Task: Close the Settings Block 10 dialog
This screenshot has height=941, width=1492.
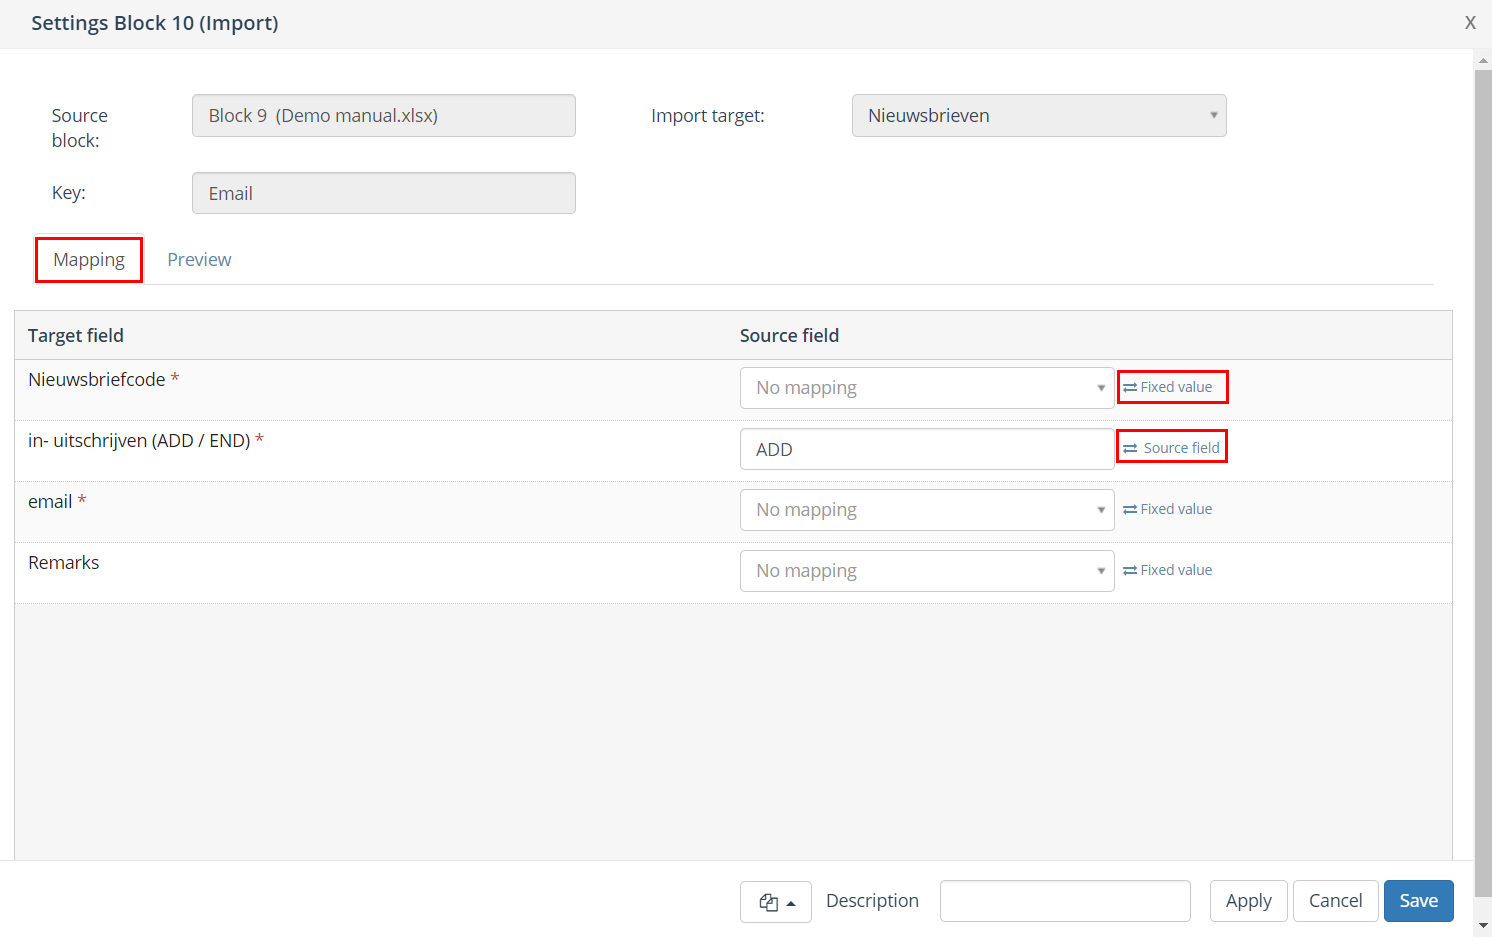Action: pos(1469,23)
